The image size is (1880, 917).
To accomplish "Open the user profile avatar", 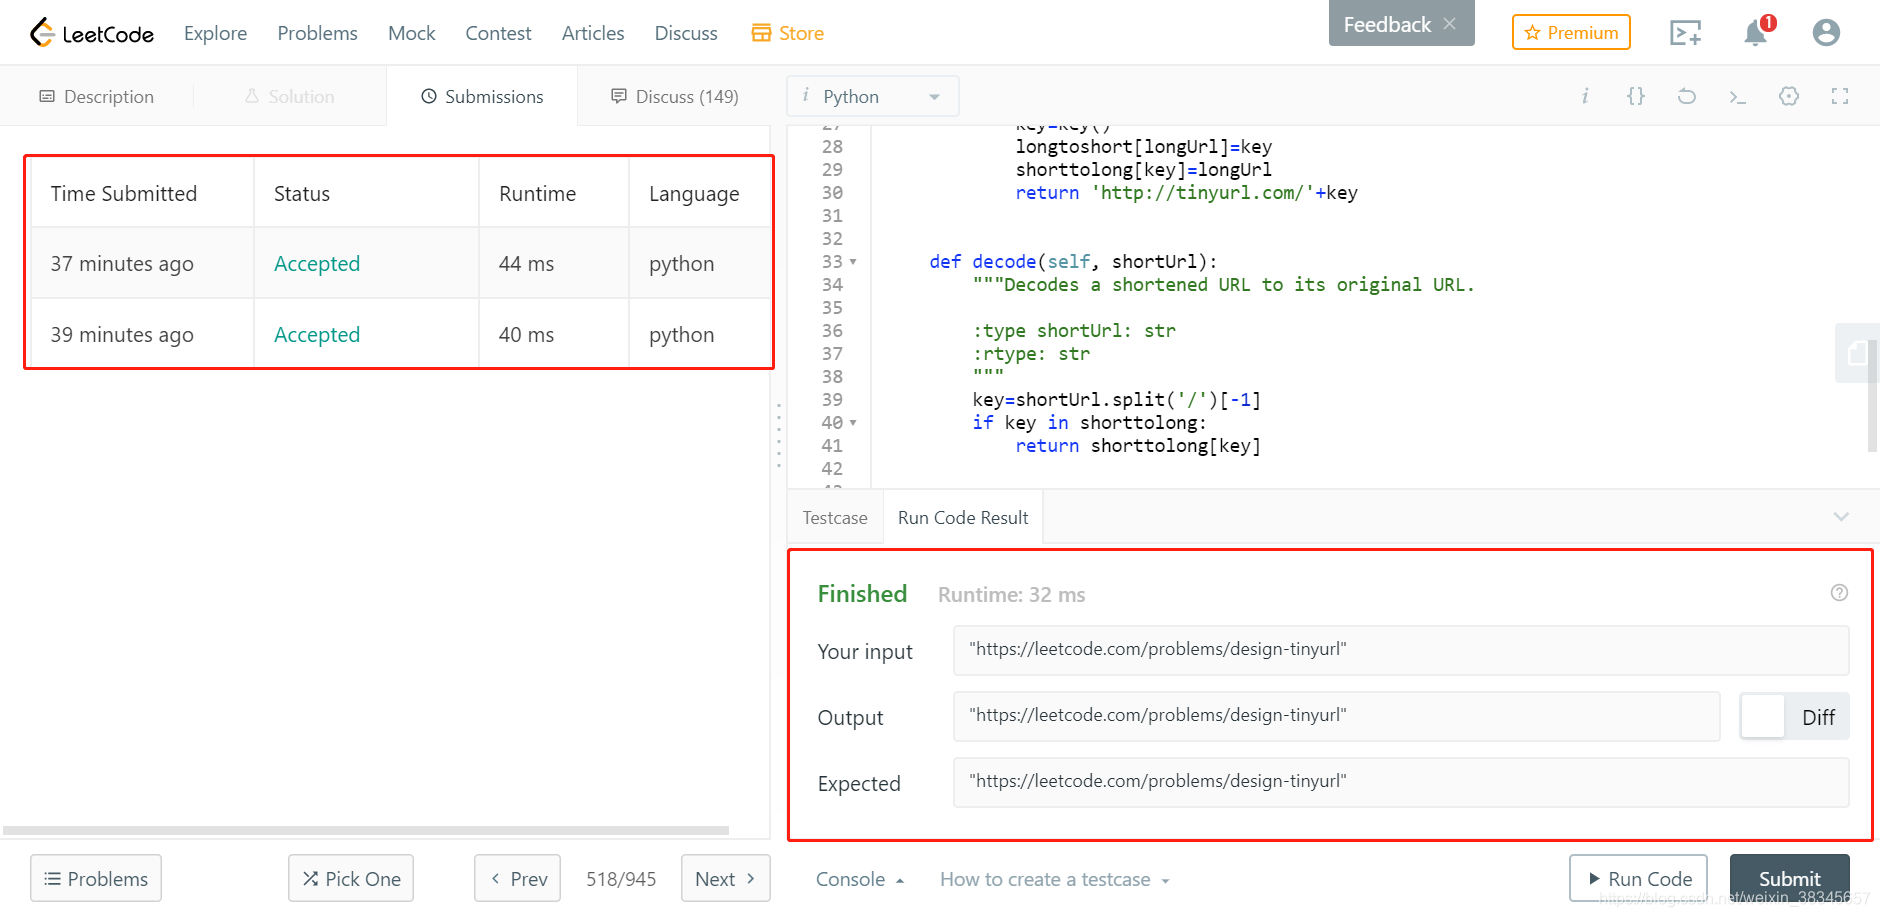I will (x=1826, y=33).
